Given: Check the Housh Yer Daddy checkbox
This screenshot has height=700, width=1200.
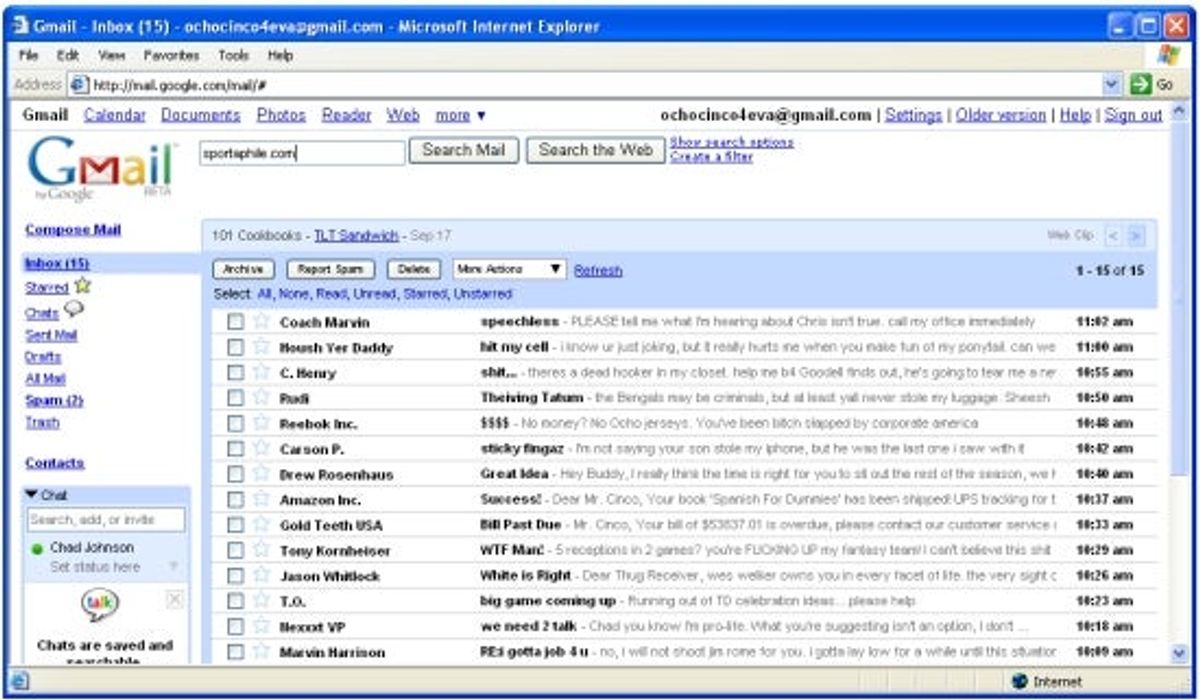Looking at the screenshot, I should pyautogui.click(x=235, y=347).
